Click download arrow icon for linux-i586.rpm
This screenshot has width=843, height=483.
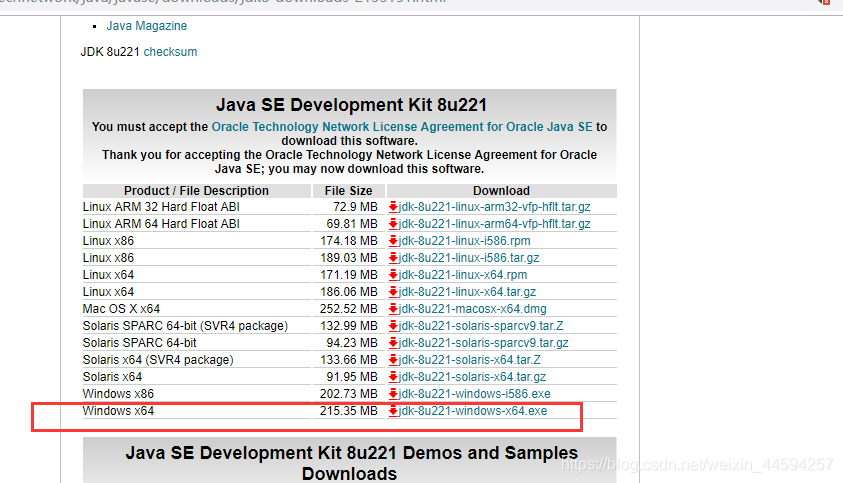pos(393,241)
